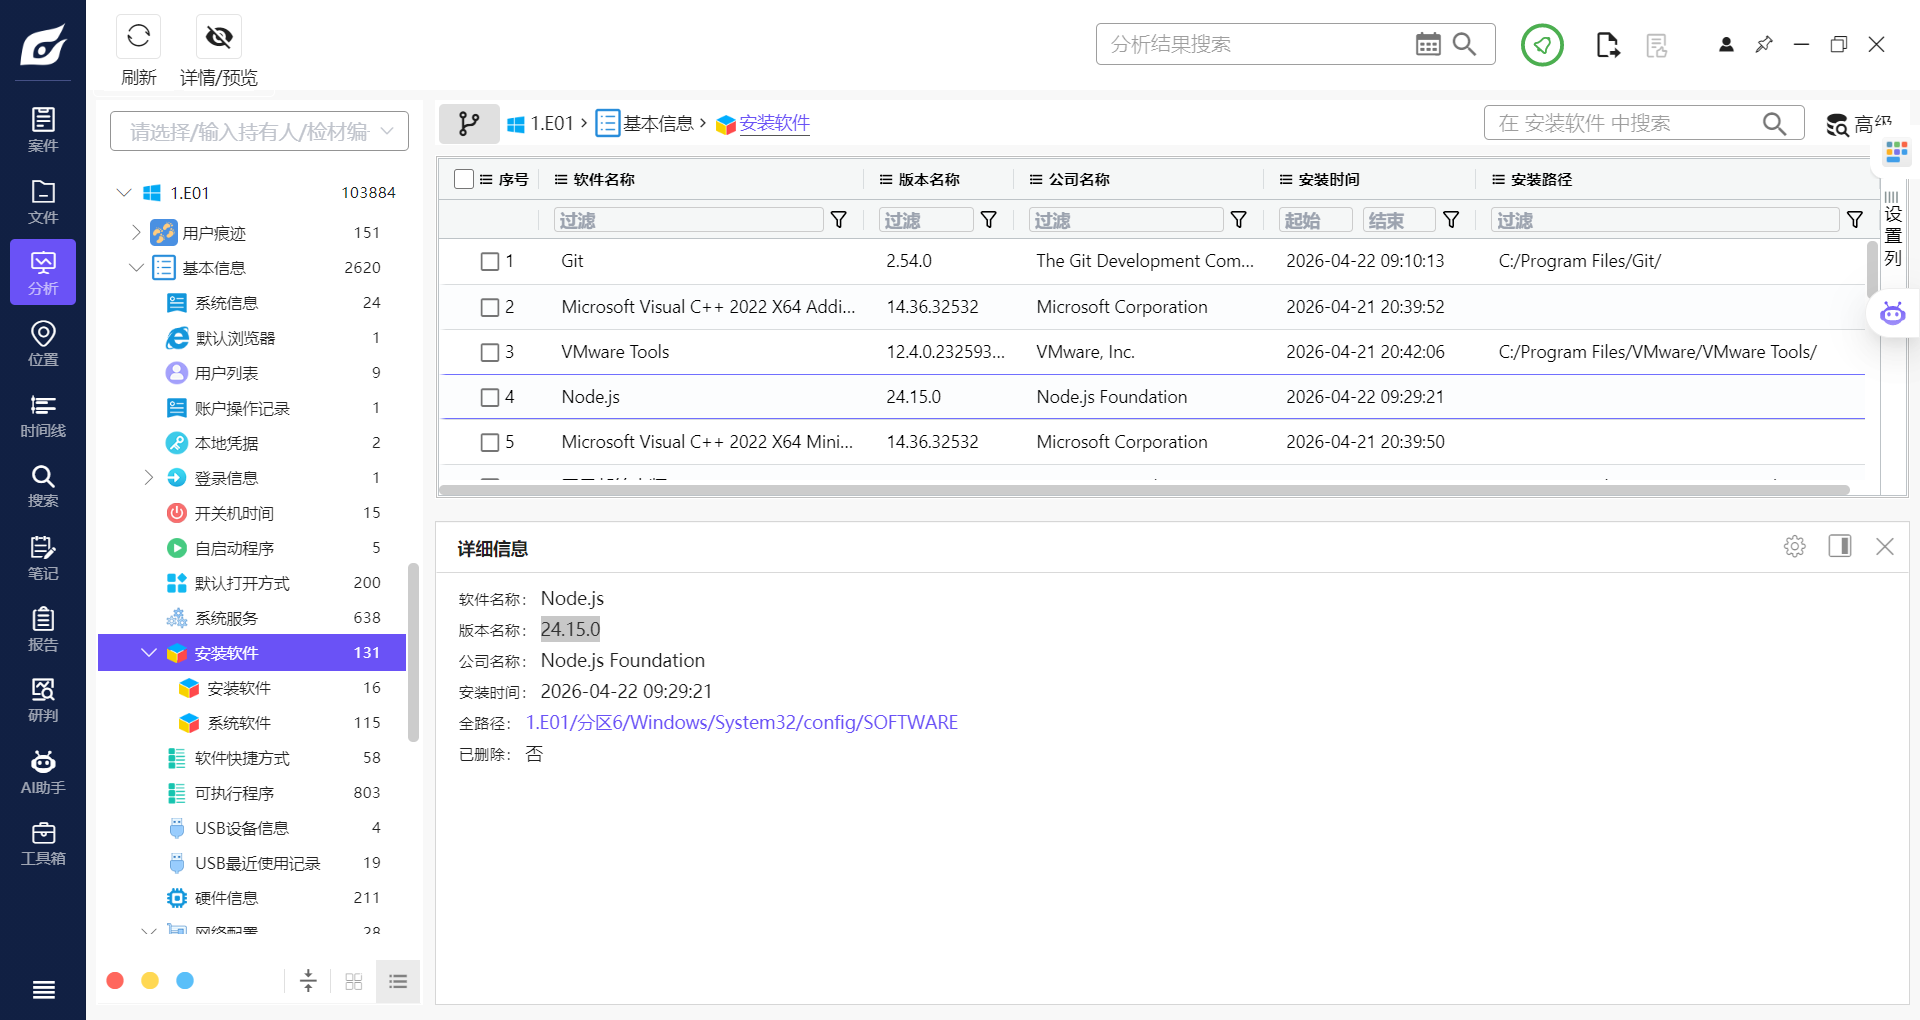Collapse the 安装软件 (131) tree node
The height and width of the screenshot is (1020, 1920).
click(149, 653)
